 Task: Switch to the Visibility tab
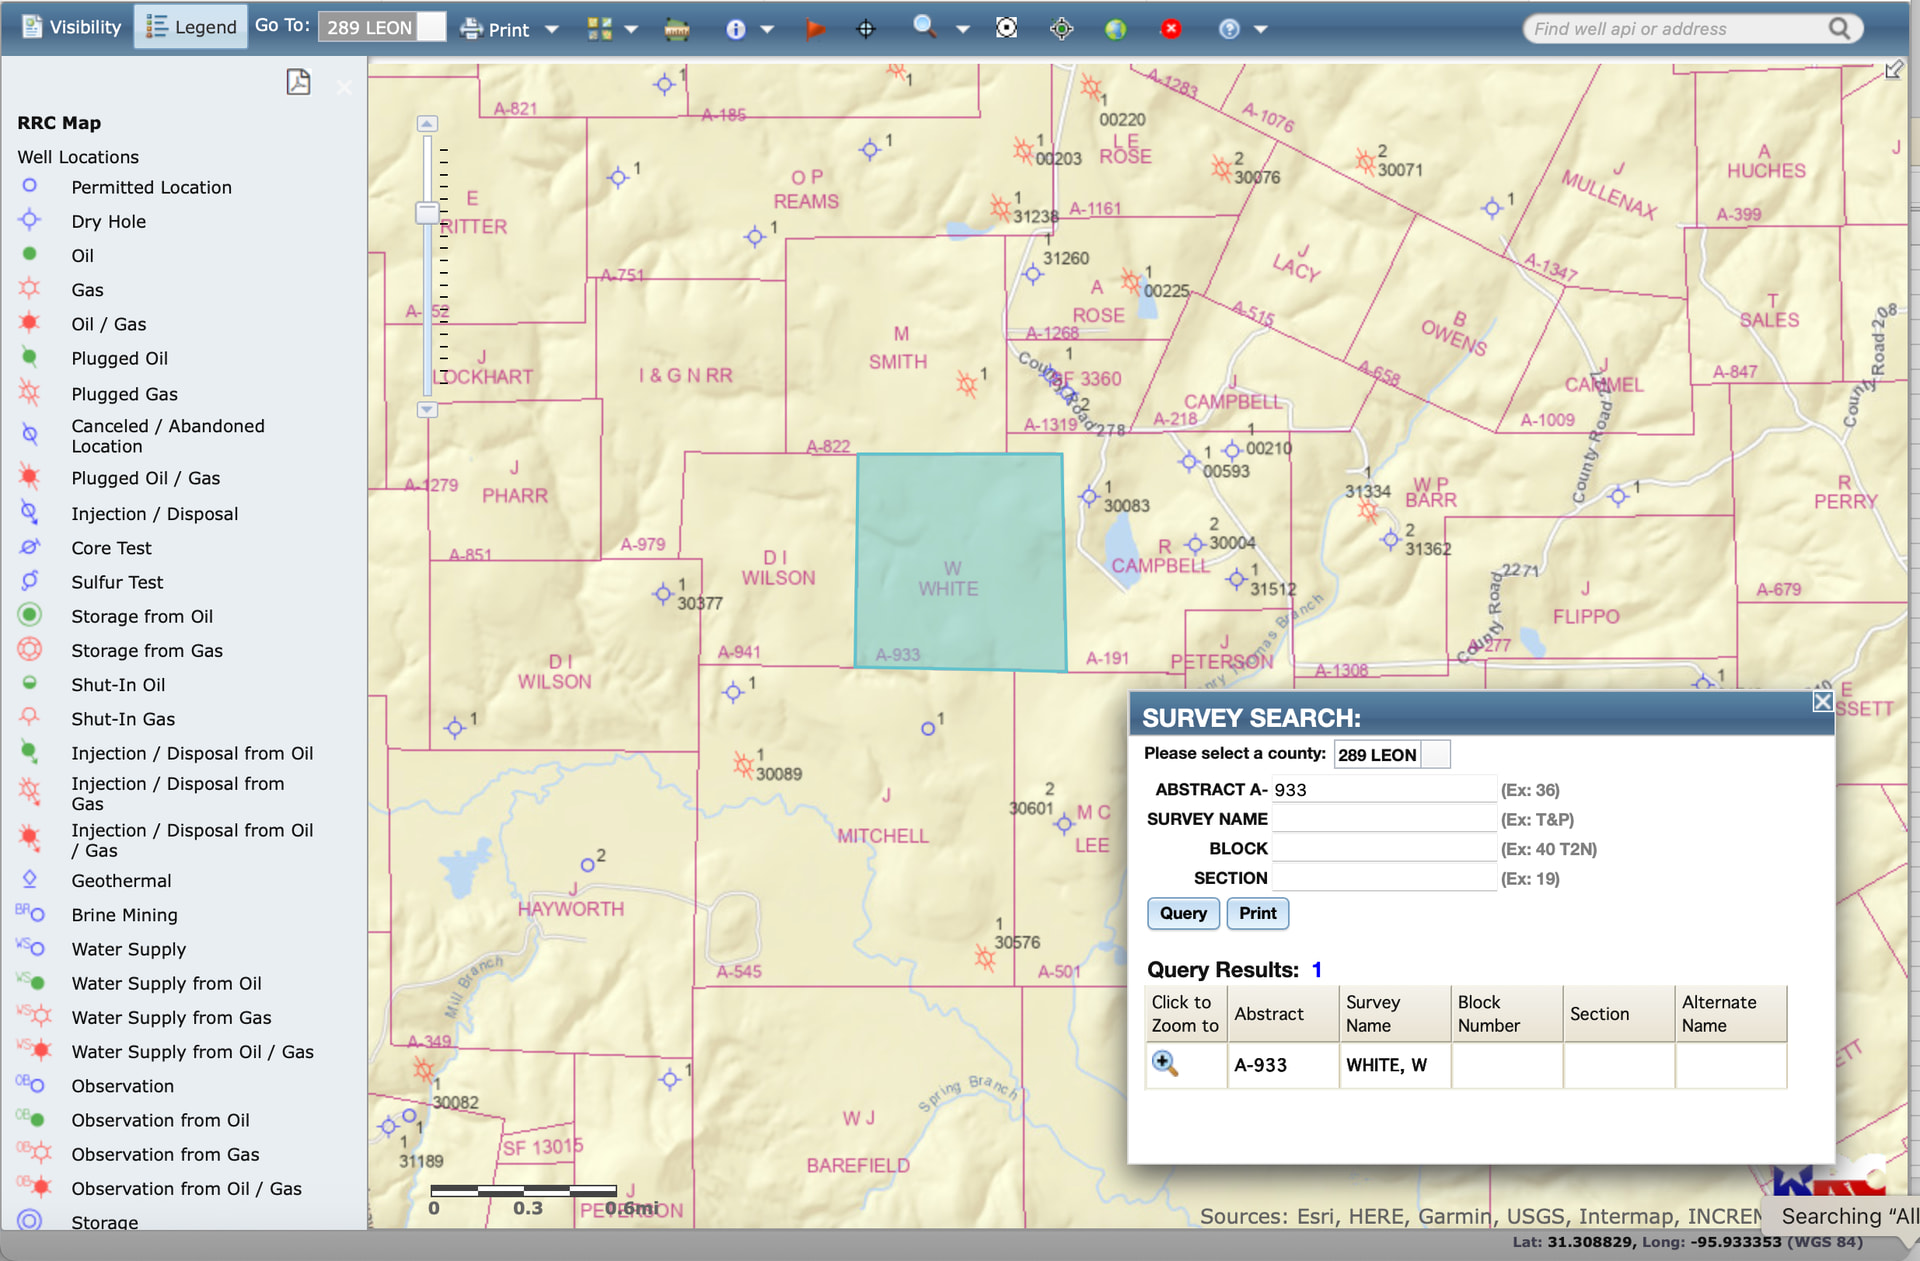pos(71,27)
